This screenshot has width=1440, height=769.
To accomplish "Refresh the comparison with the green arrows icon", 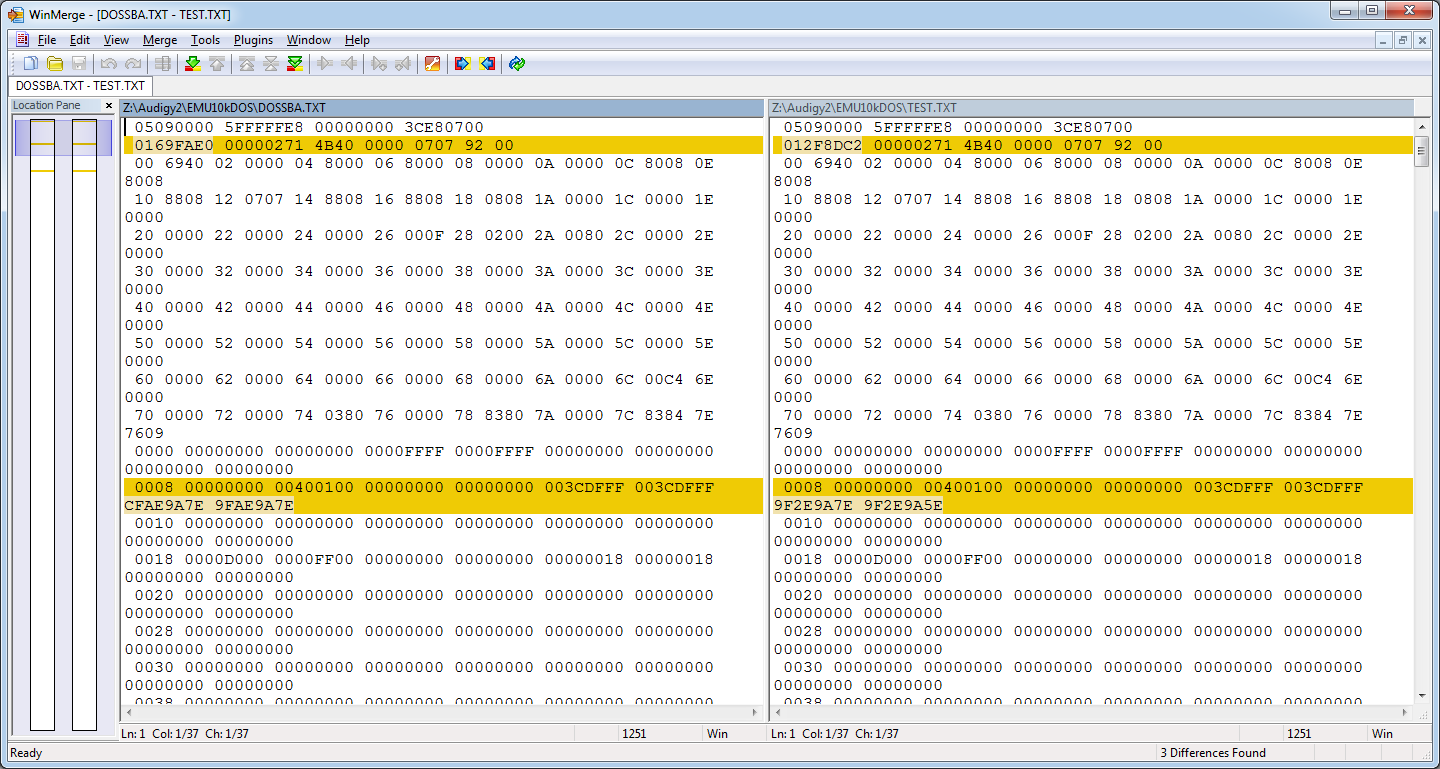I will click(517, 64).
